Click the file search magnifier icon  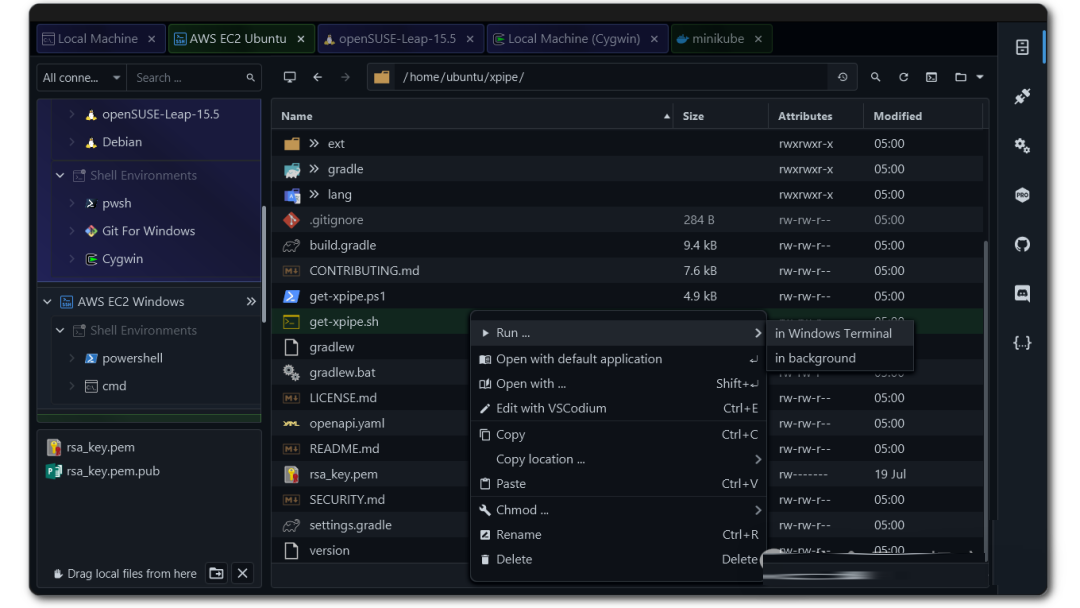tap(875, 77)
